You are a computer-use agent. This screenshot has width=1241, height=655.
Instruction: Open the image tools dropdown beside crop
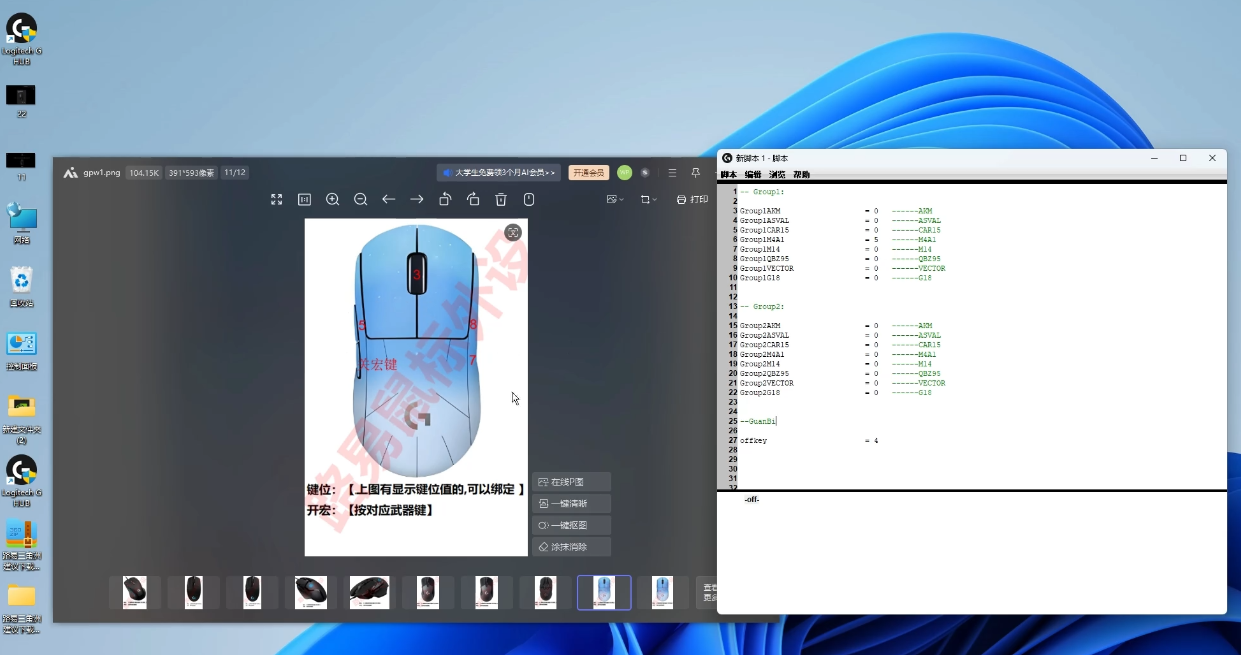[x=616, y=200]
